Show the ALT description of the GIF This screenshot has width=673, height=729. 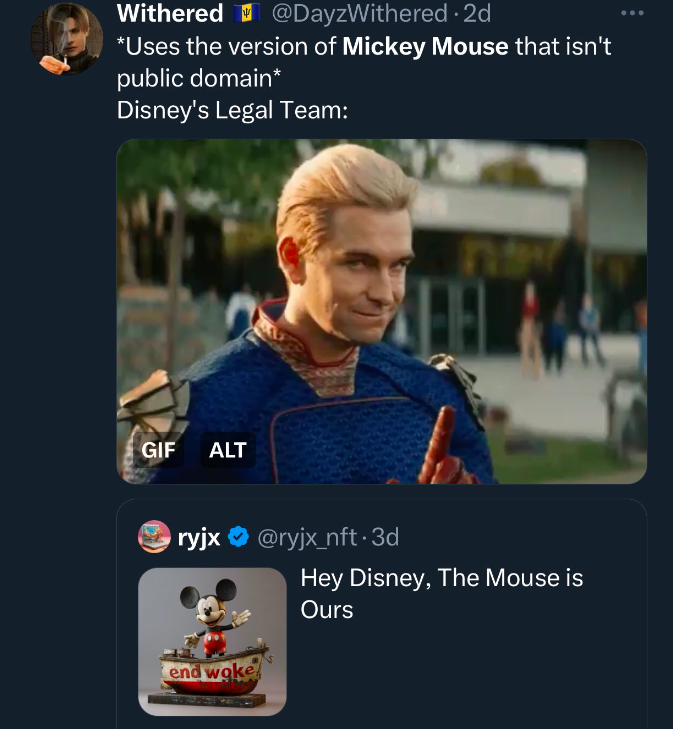227,450
